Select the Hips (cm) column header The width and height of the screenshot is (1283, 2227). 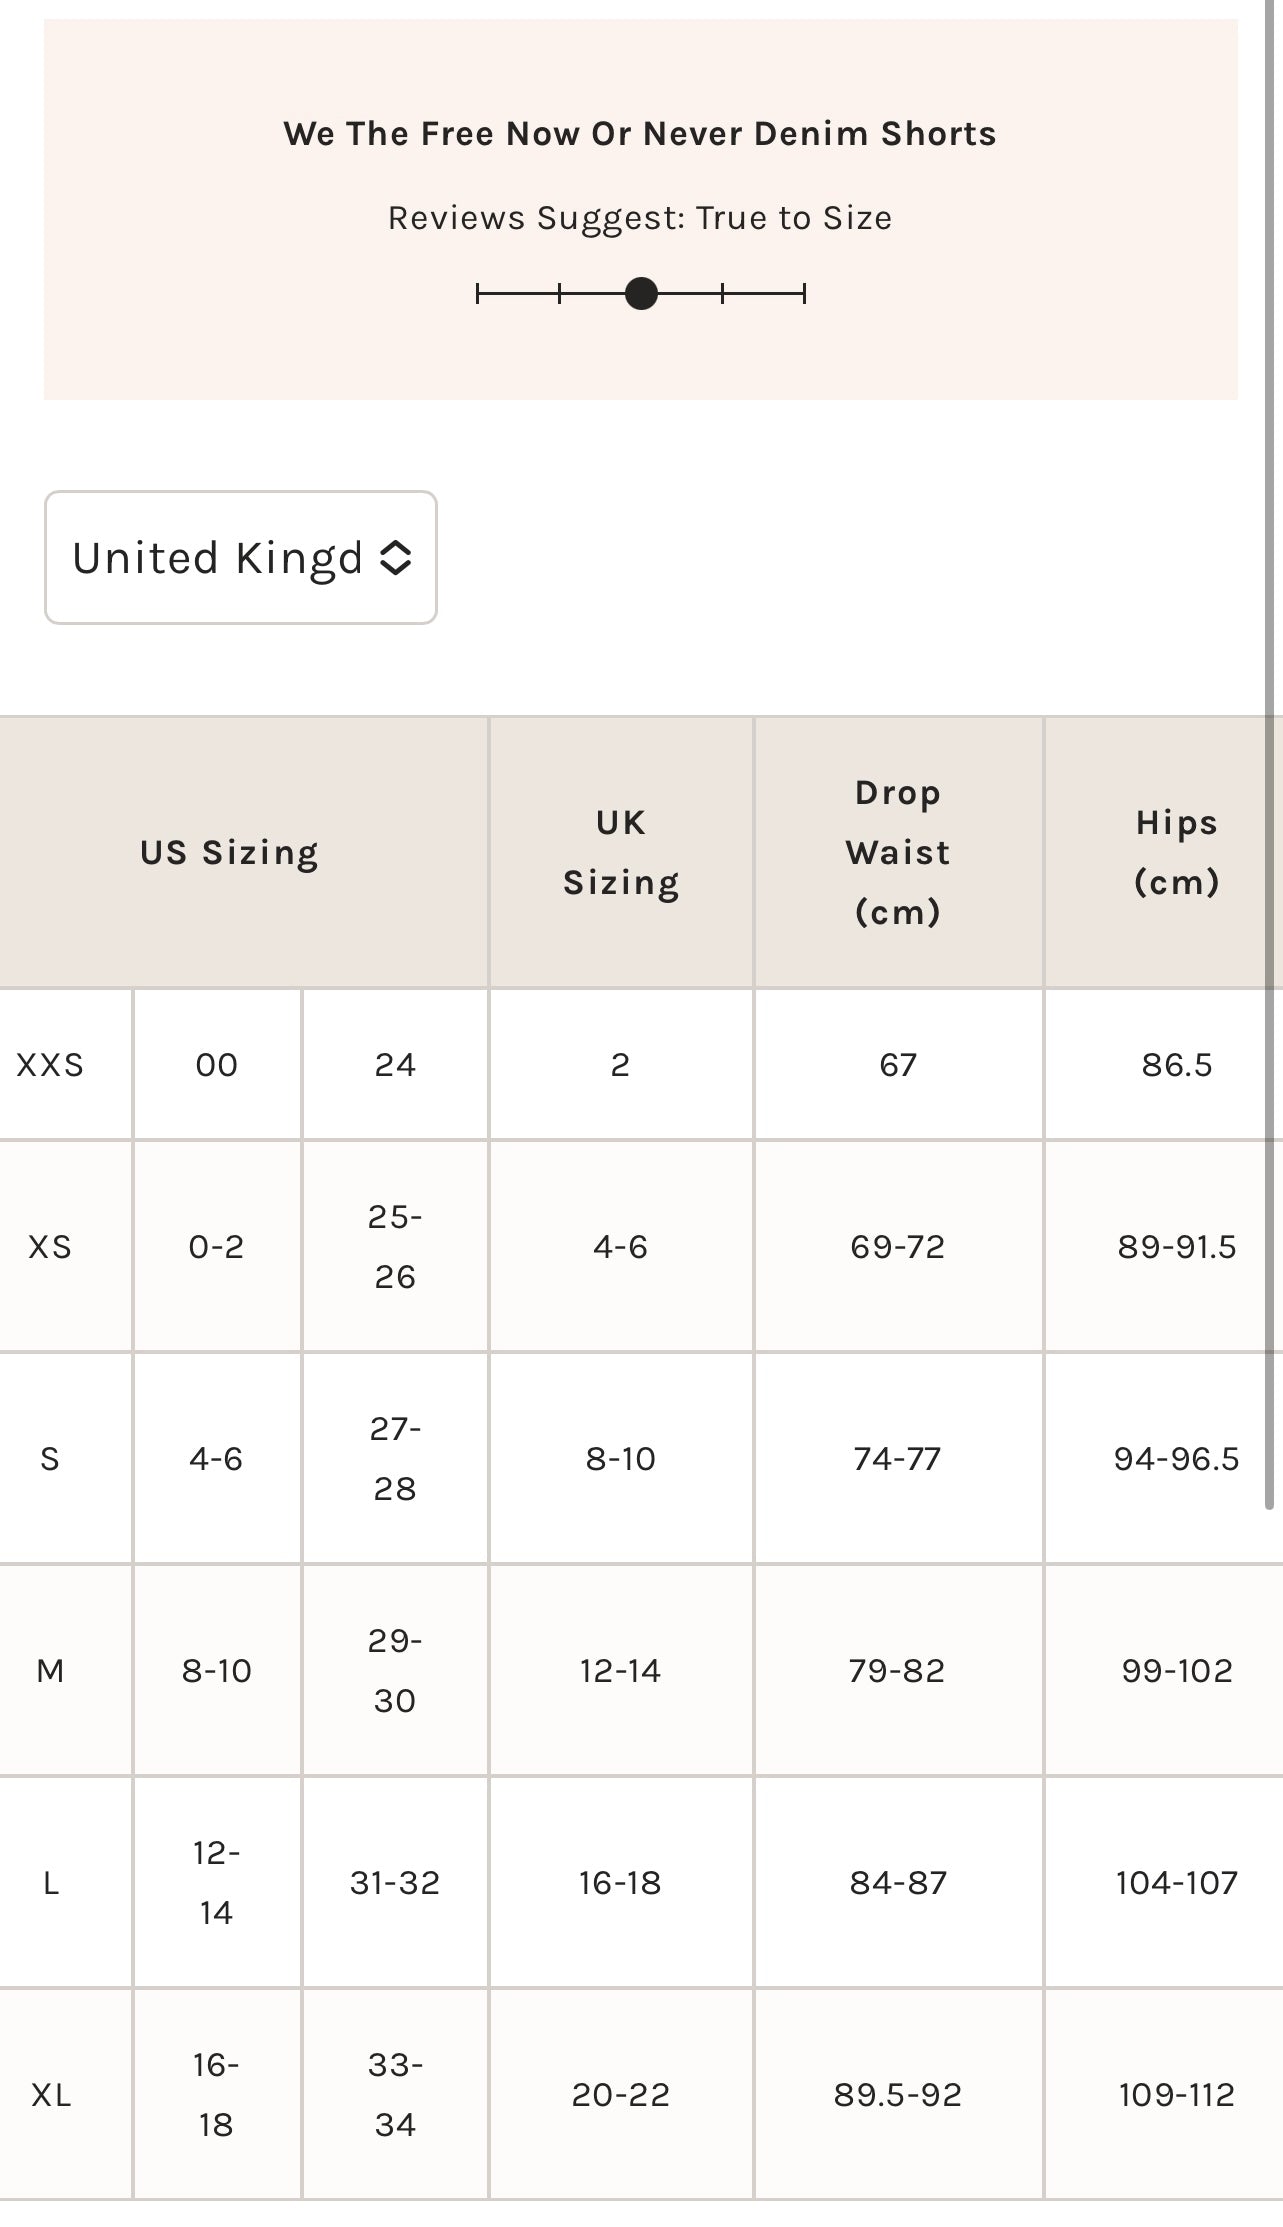click(1176, 853)
